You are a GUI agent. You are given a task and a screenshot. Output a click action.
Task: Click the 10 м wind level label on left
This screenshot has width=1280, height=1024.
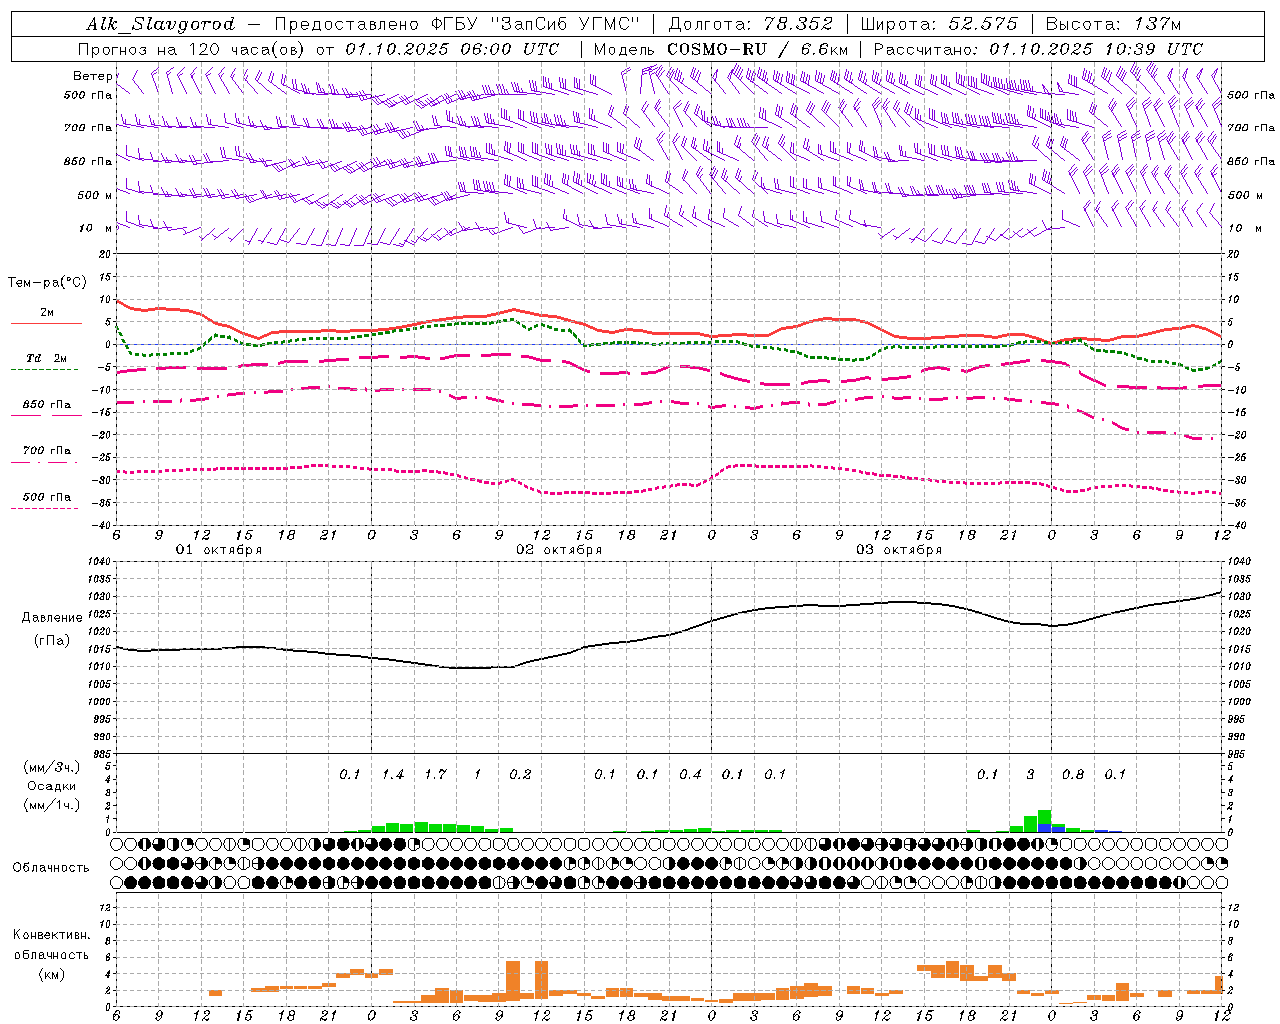pyautogui.click(x=95, y=229)
